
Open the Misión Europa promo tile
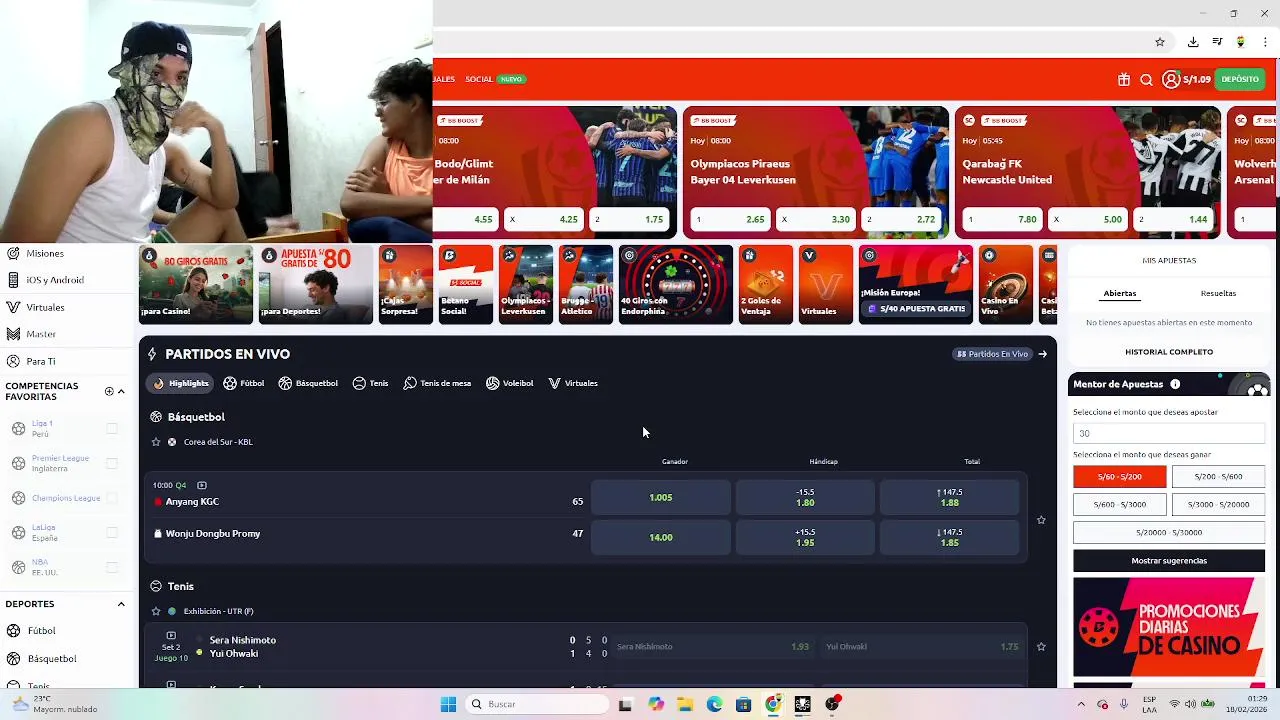pyautogui.click(x=915, y=285)
